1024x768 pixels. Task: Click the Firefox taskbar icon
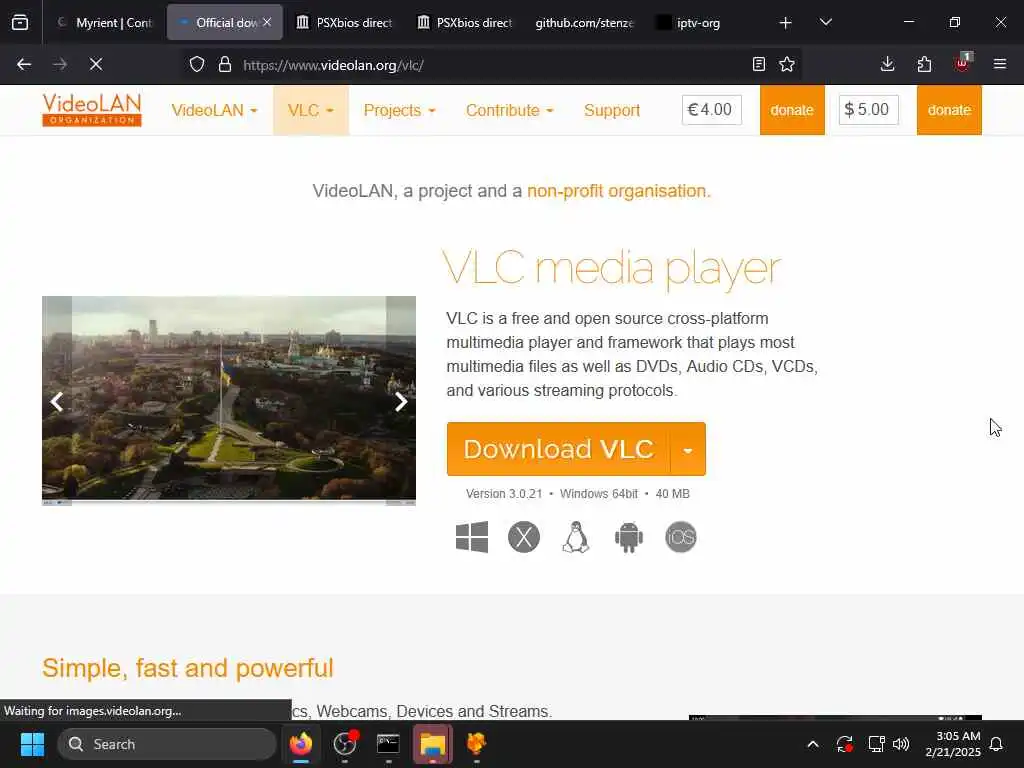pyautogui.click(x=301, y=744)
